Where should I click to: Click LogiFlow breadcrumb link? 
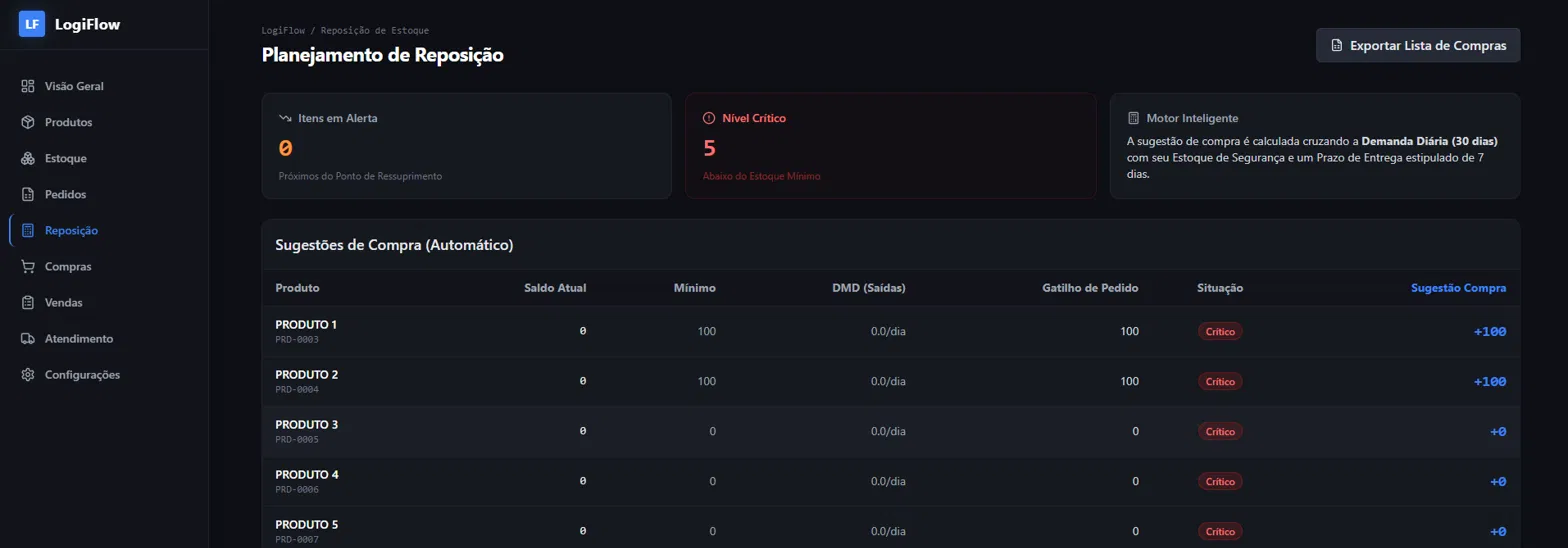(x=284, y=31)
